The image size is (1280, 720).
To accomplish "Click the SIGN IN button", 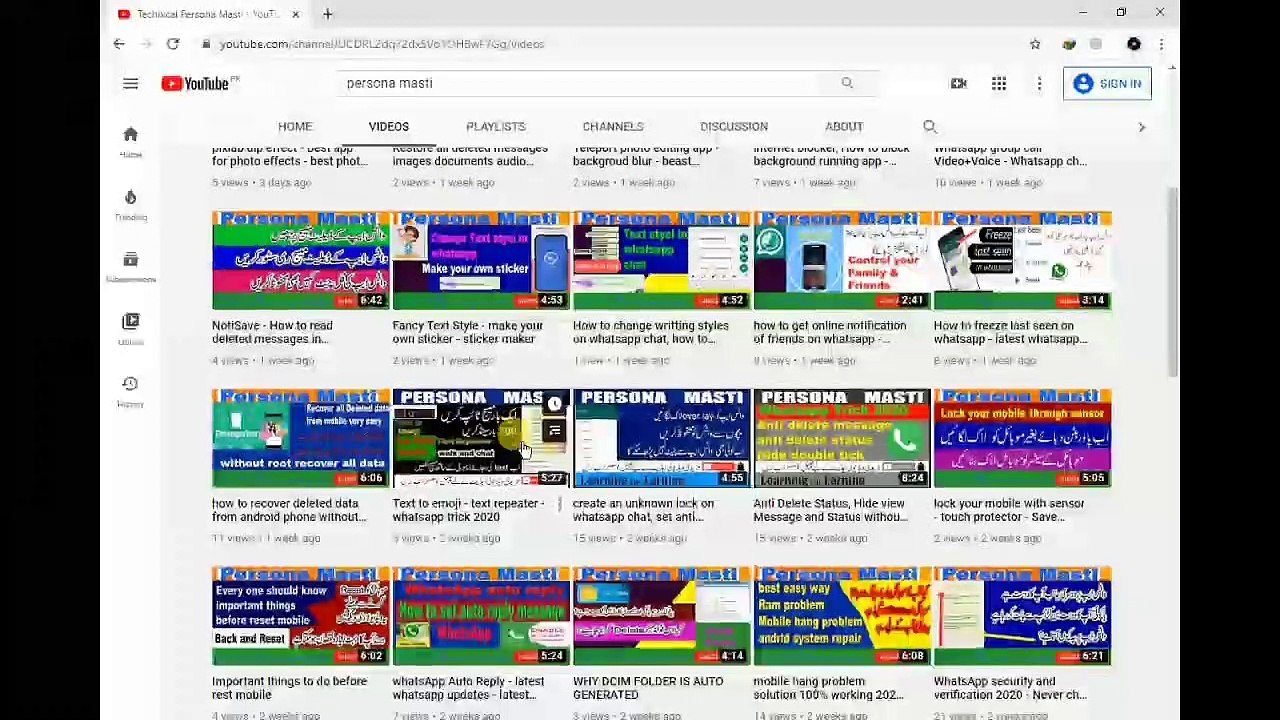I will pyautogui.click(x=1107, y=84).
